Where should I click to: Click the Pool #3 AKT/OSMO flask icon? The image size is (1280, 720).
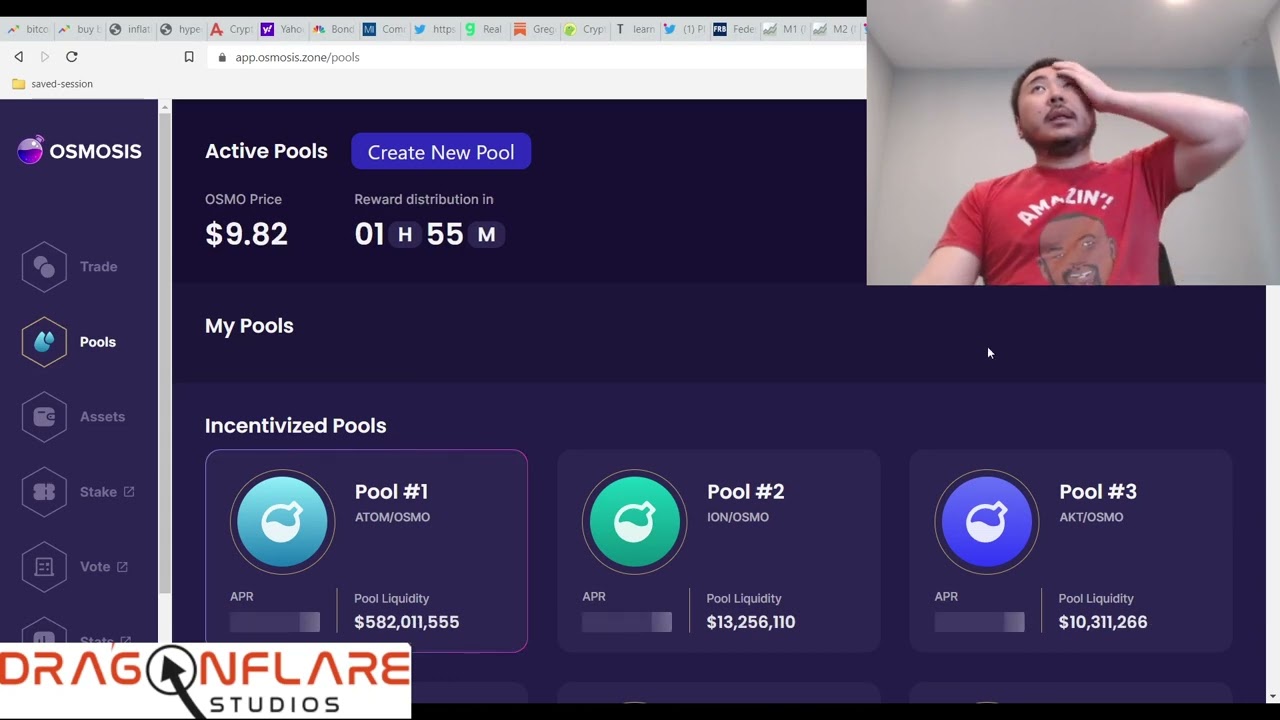pos(986,521)
